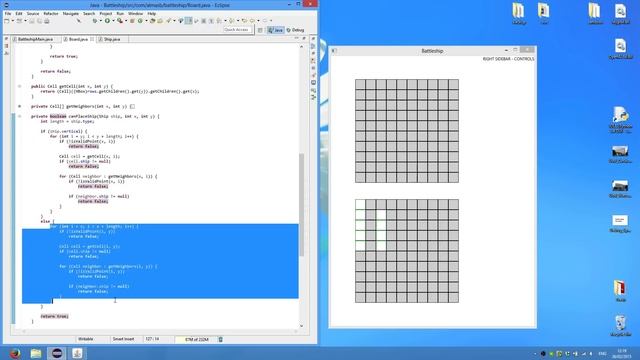Open Firefox from the taskbar
The image size is (640, 360).
coord(15,353)
